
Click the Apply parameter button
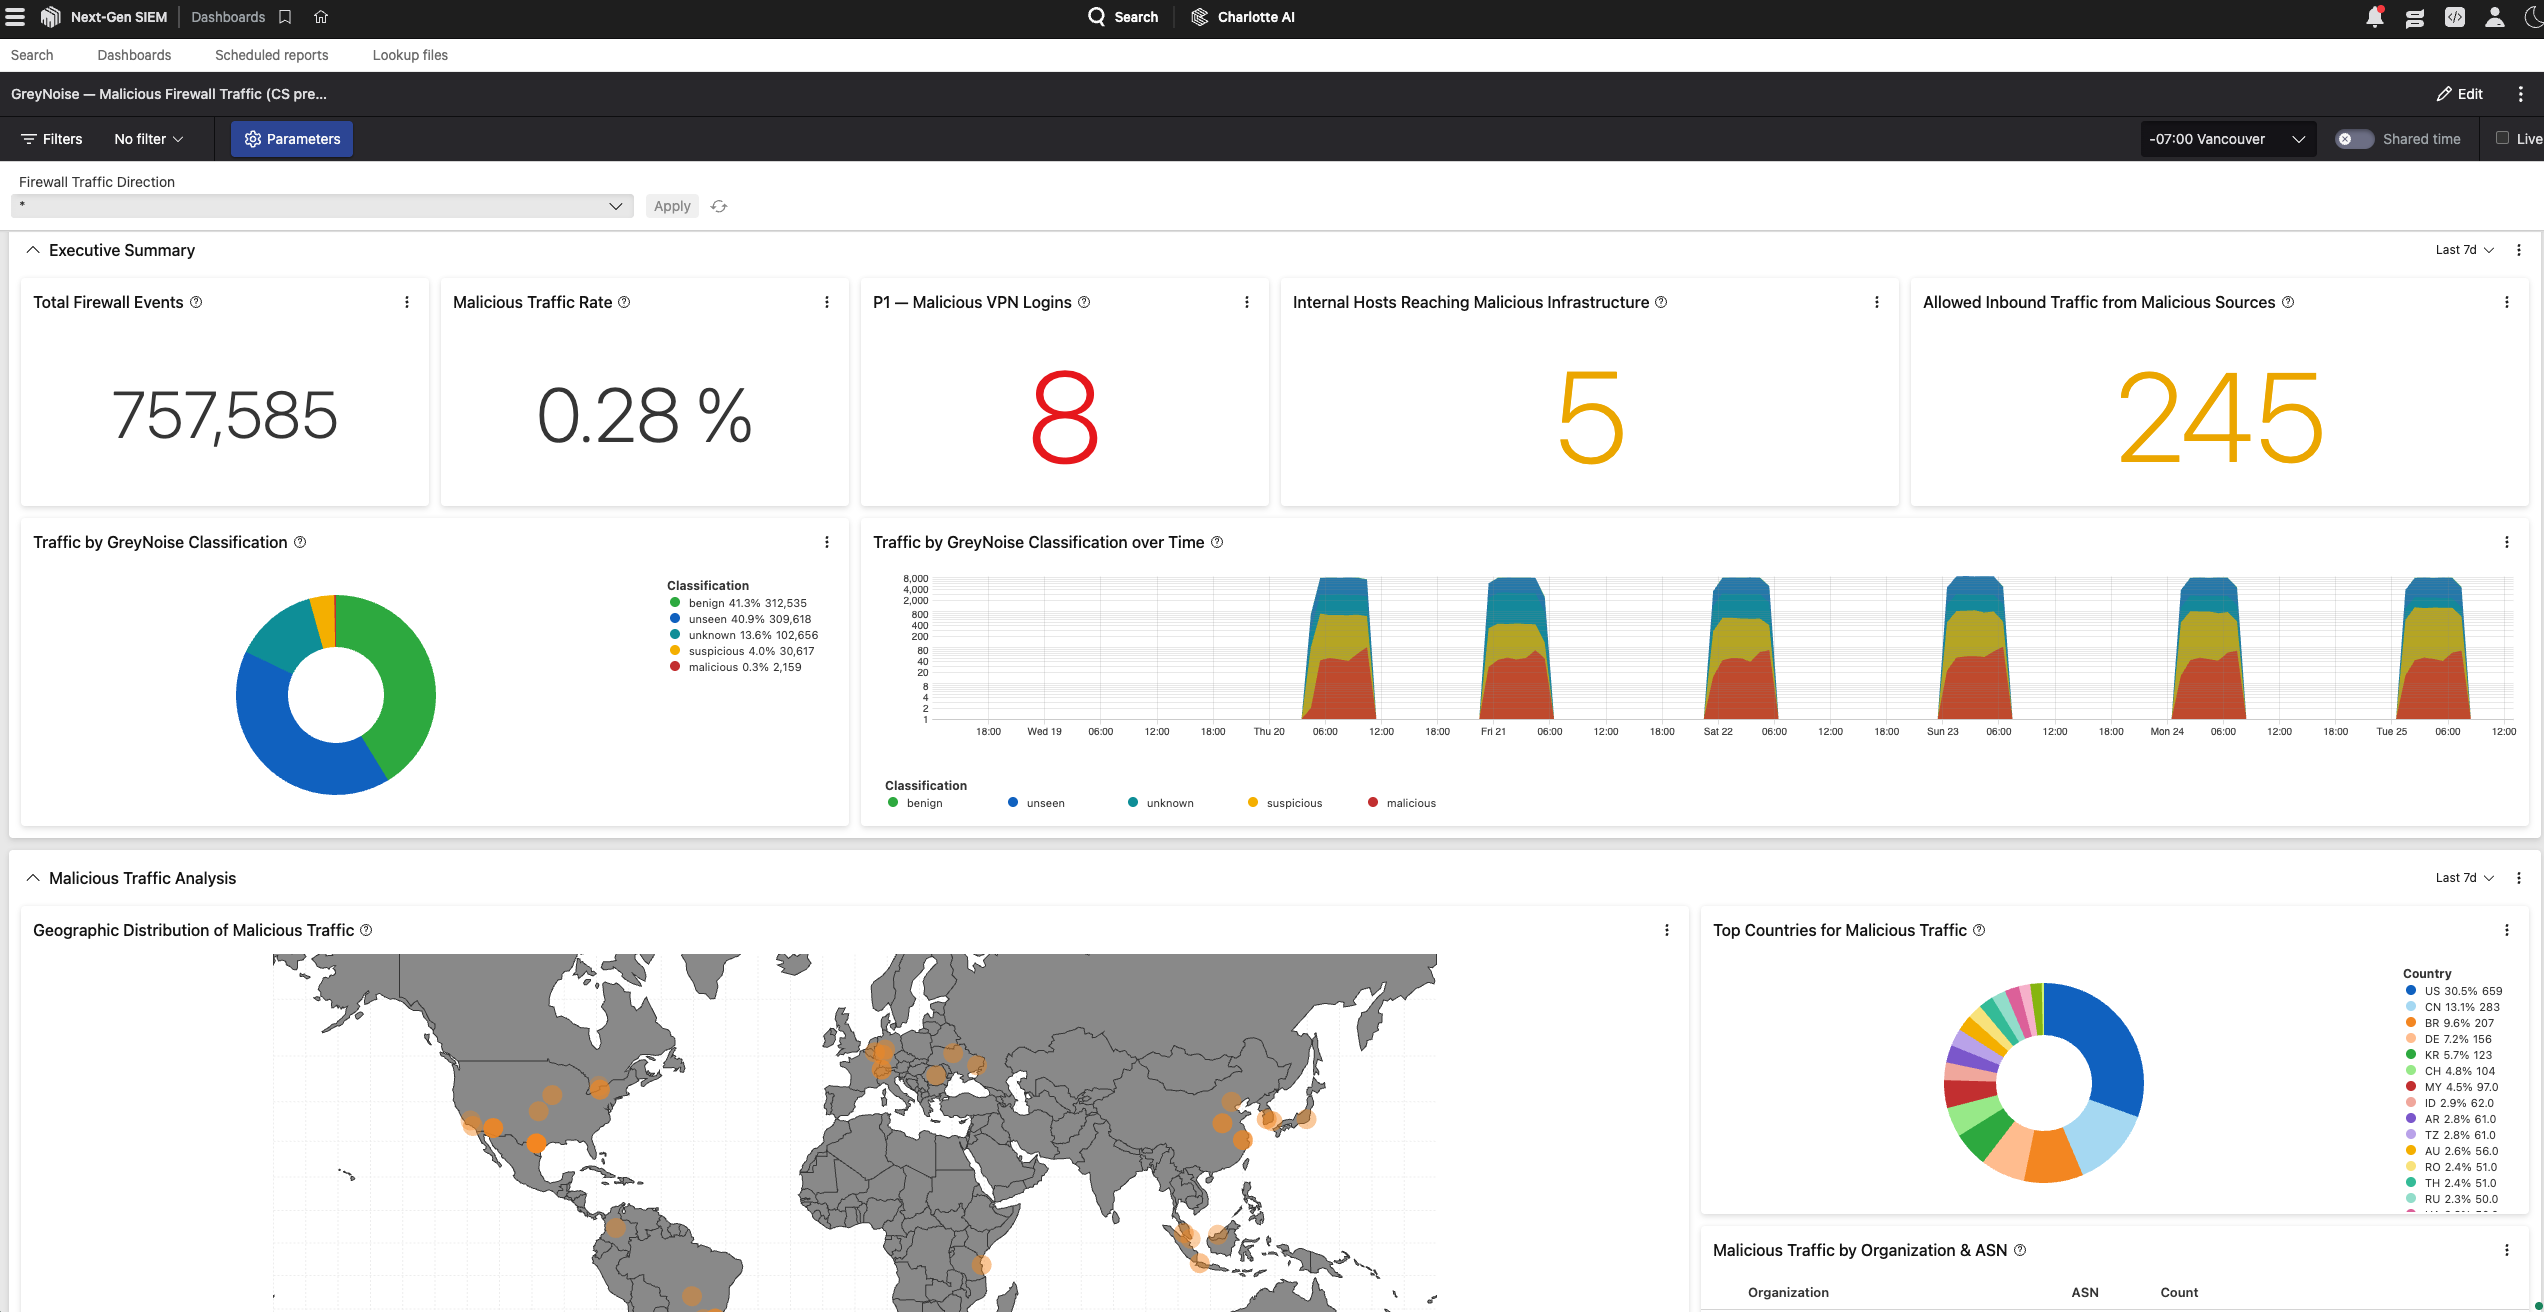672,206
